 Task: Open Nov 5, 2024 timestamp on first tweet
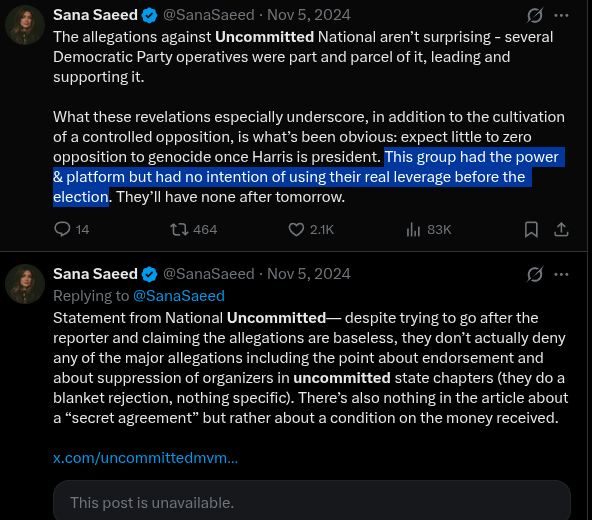309,15
